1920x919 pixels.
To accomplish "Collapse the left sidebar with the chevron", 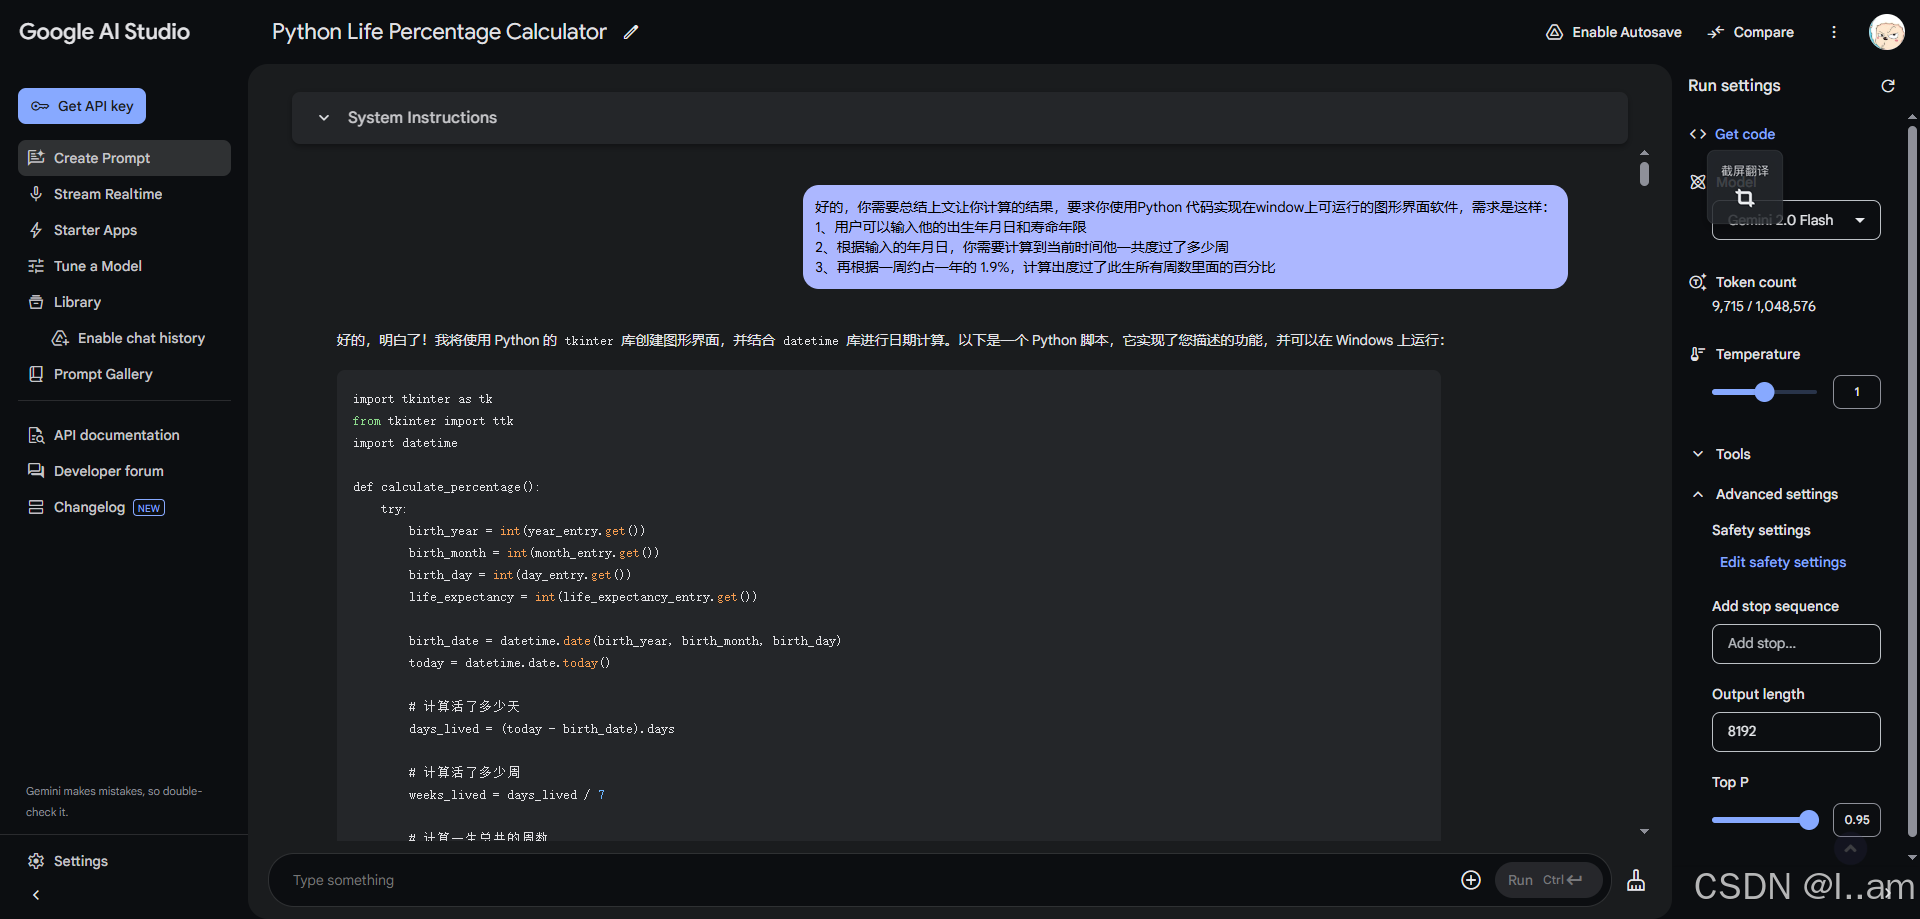I will (36, 895).
